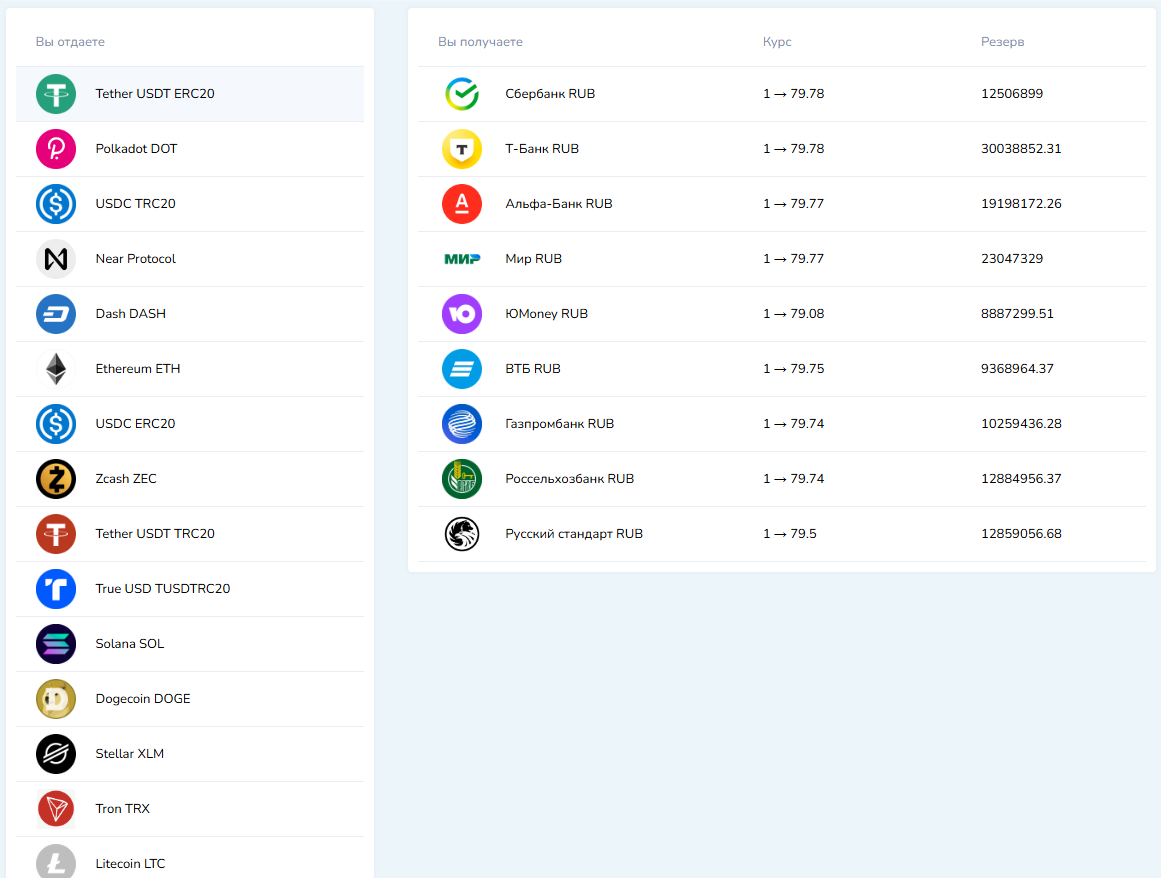
Task: Select the Газпромбанк RUB row
Action: coord(560,424)
